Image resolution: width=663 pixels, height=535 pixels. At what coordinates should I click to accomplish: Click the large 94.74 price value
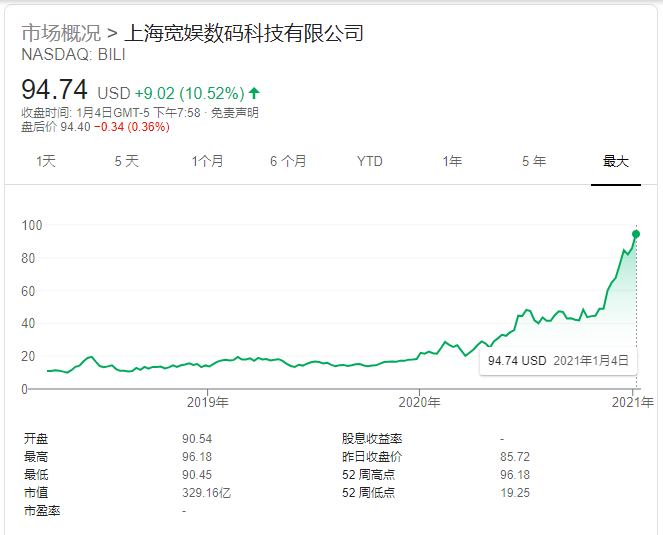(55, 90)
